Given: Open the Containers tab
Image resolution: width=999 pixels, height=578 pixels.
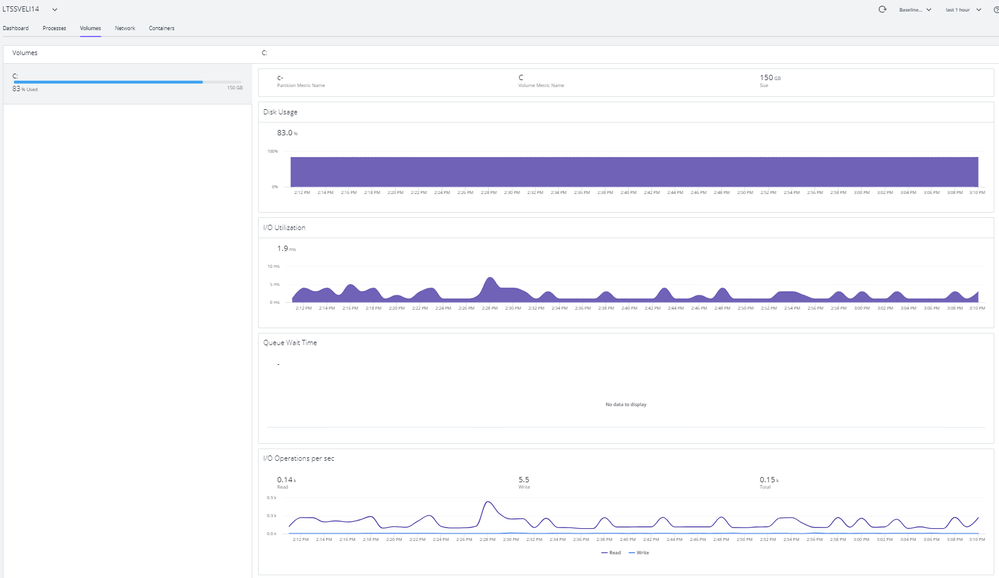Looking at the screenshot, I should click(x=162, y=28).
